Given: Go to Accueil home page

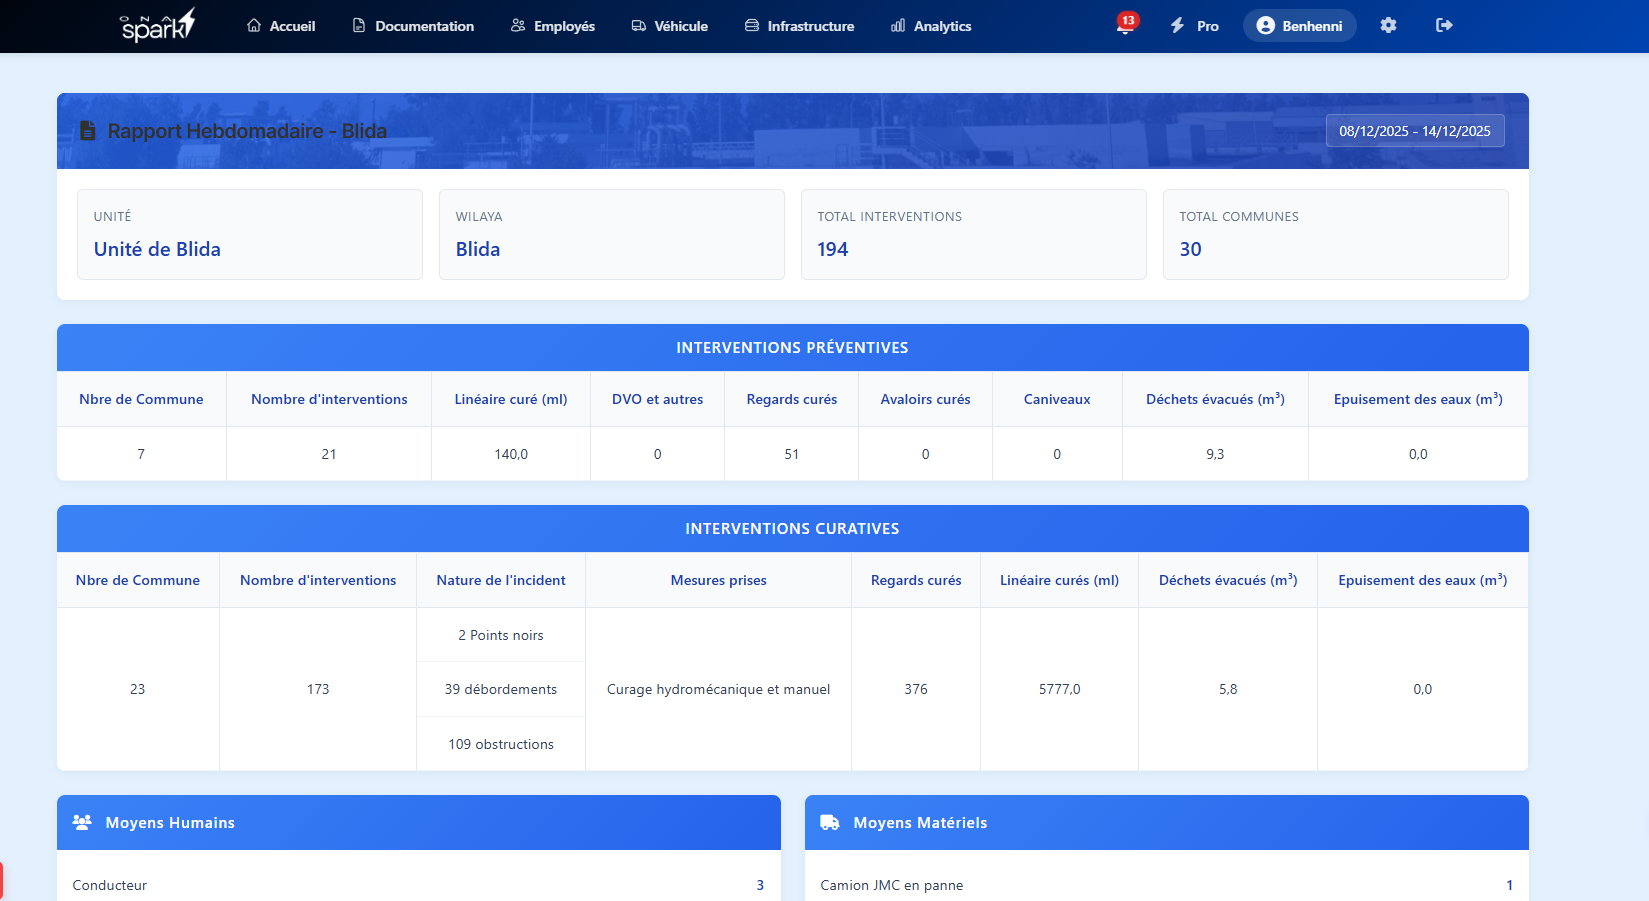Looking at the screenshot, I should pos(281,26).
